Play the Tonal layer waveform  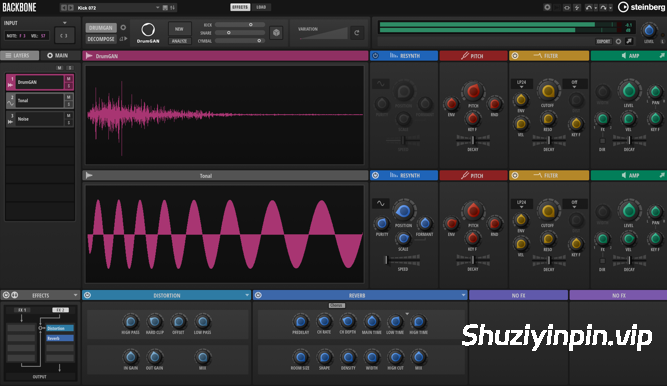click(89, 175)
